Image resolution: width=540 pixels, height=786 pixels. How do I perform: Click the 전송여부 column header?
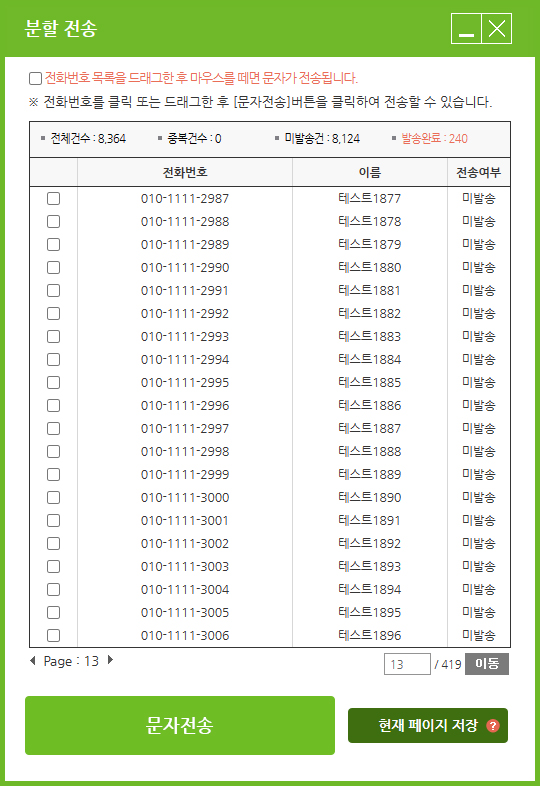click(479, 172)
